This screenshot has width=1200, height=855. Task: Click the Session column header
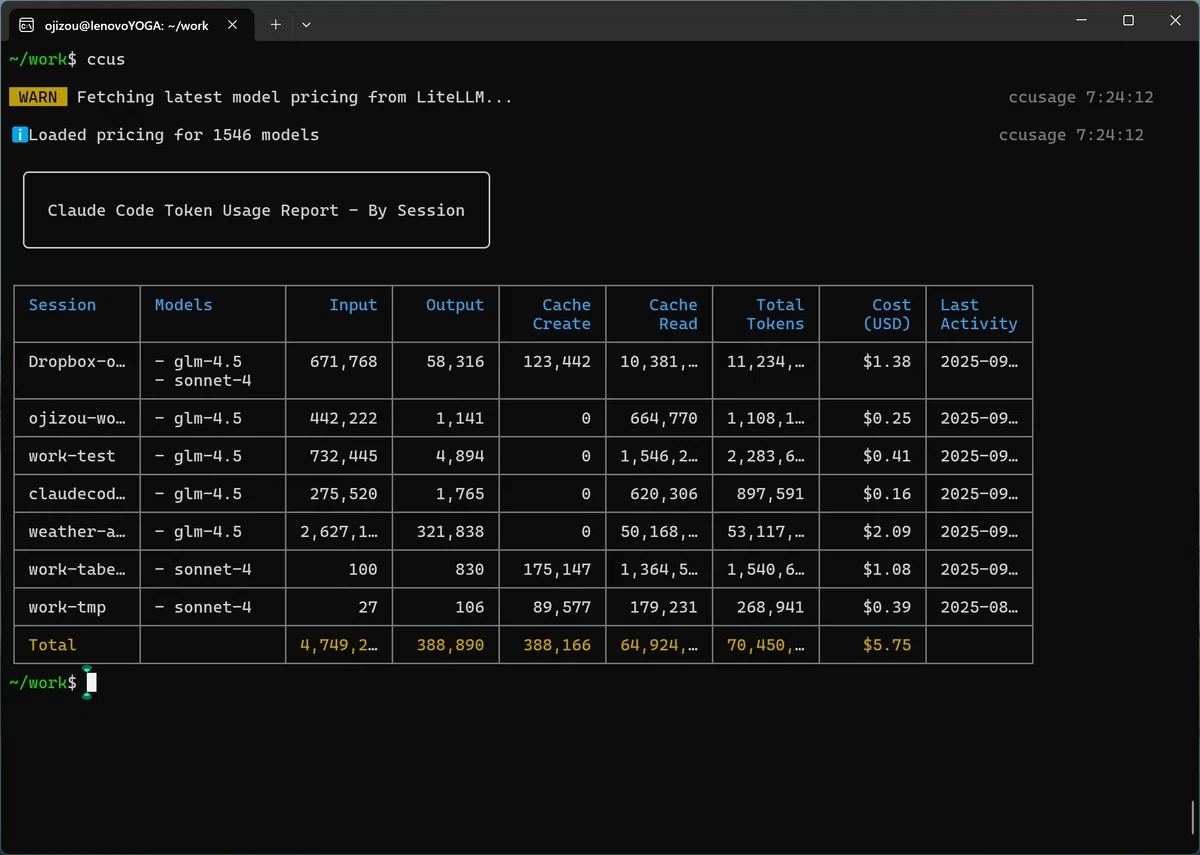(x=62, y=305)
